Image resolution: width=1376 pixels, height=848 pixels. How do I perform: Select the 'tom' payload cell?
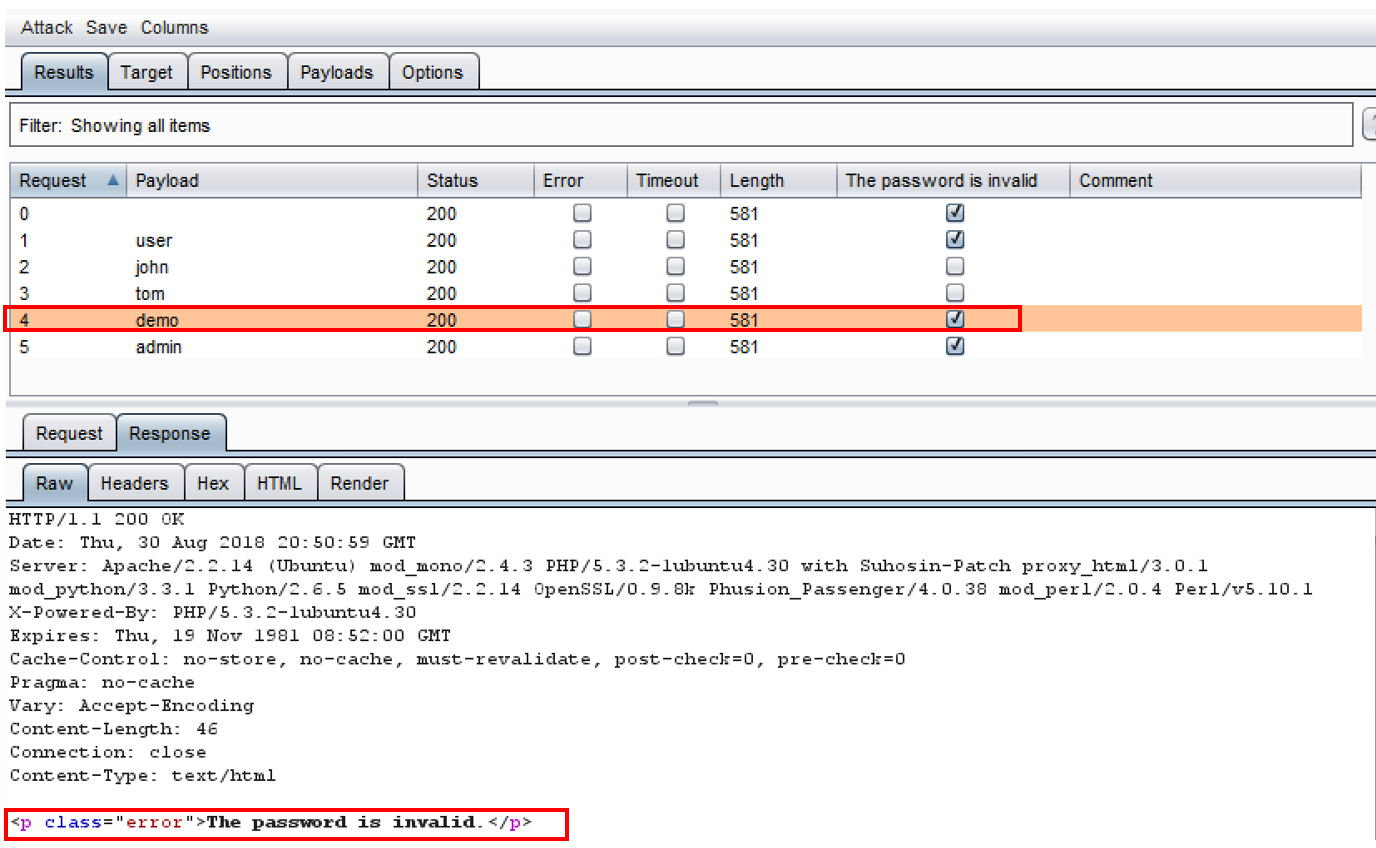click(x=150, y=294)
